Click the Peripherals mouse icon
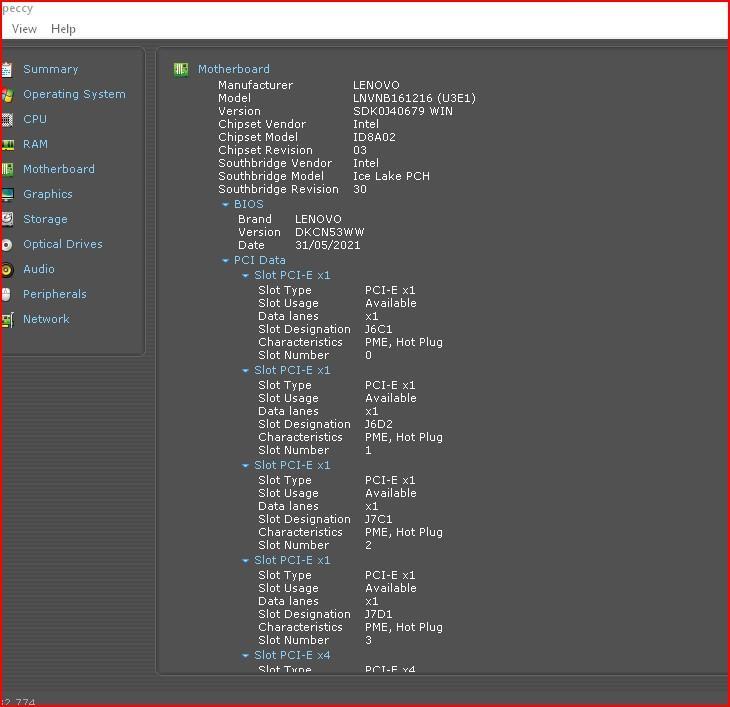Image resolution: width=730 pixels, height=707 pixels. 6,295
